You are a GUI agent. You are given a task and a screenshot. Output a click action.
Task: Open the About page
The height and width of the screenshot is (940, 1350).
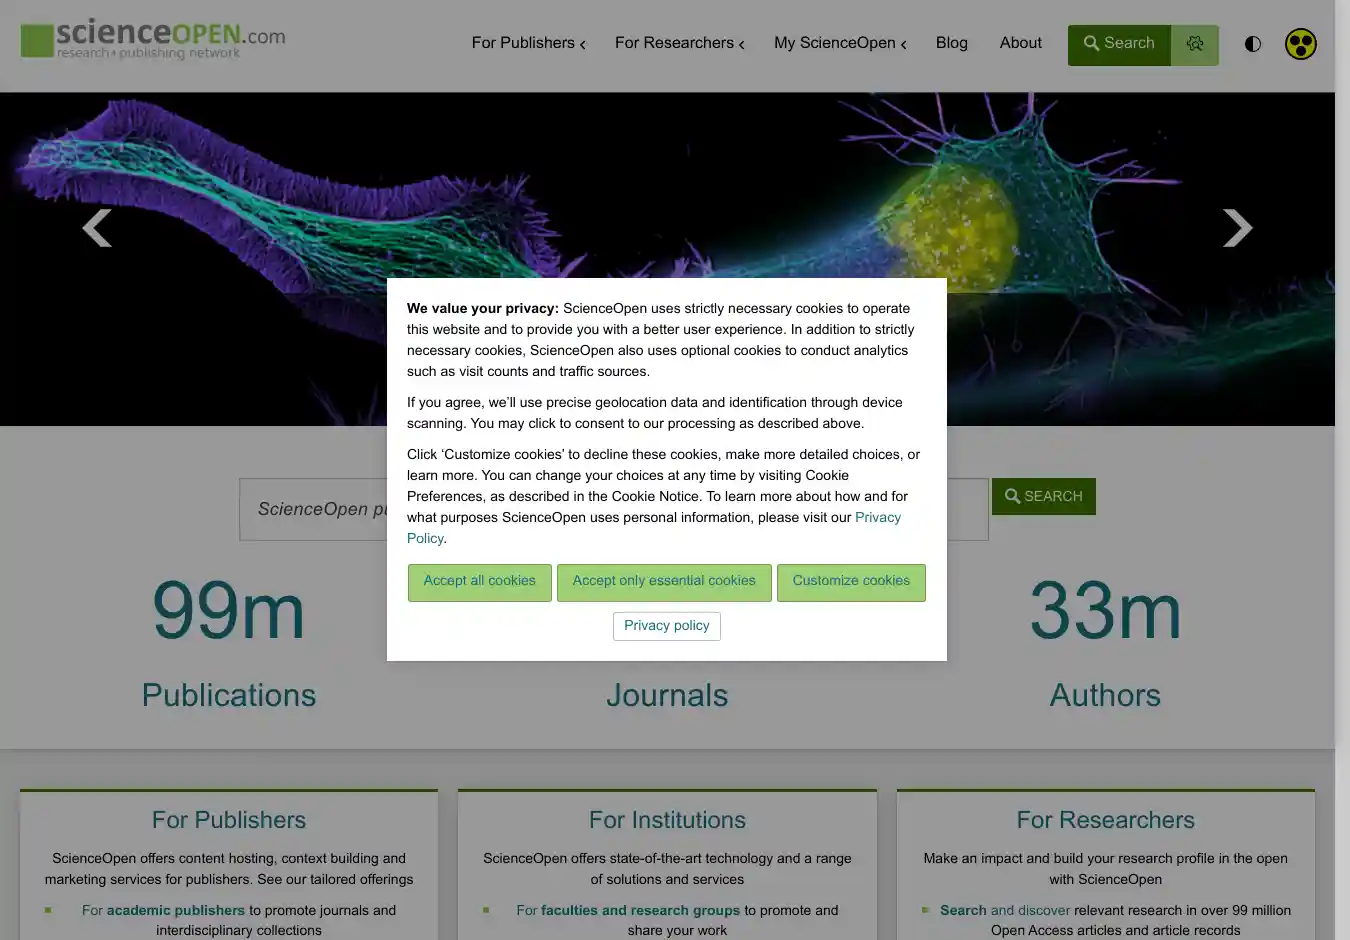1020,43
